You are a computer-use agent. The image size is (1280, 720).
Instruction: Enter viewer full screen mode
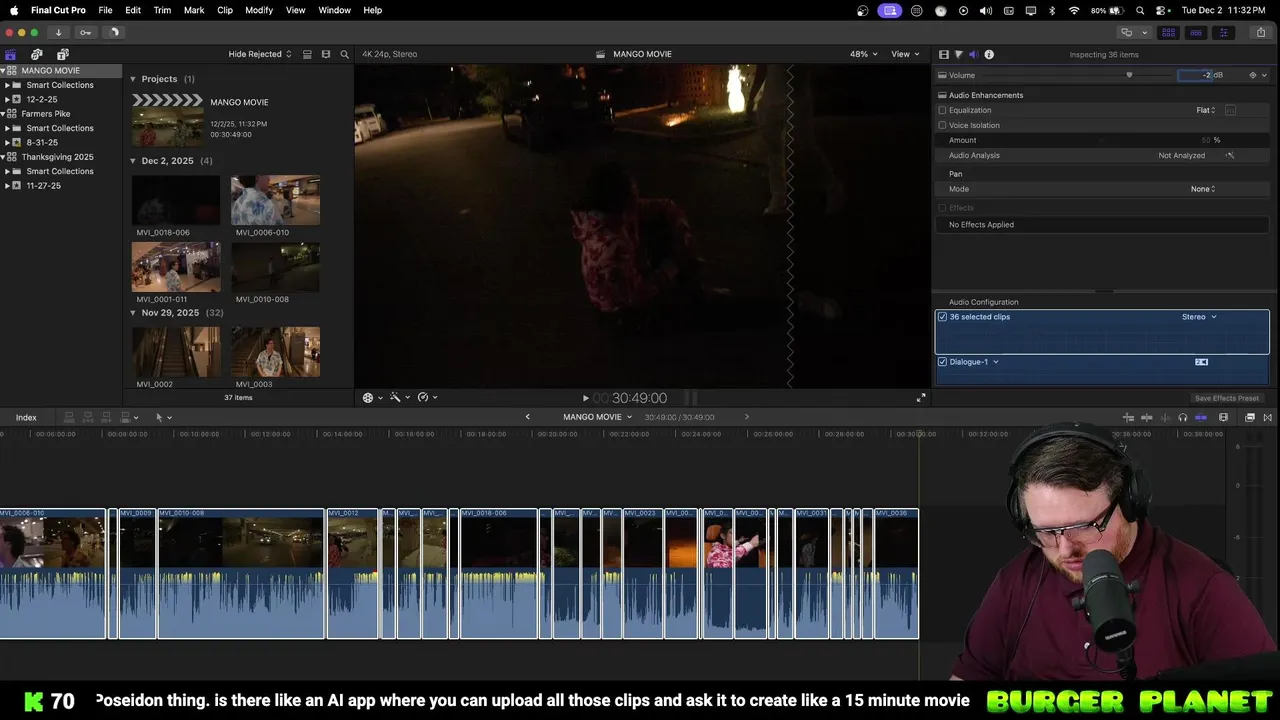pos(921,398)
